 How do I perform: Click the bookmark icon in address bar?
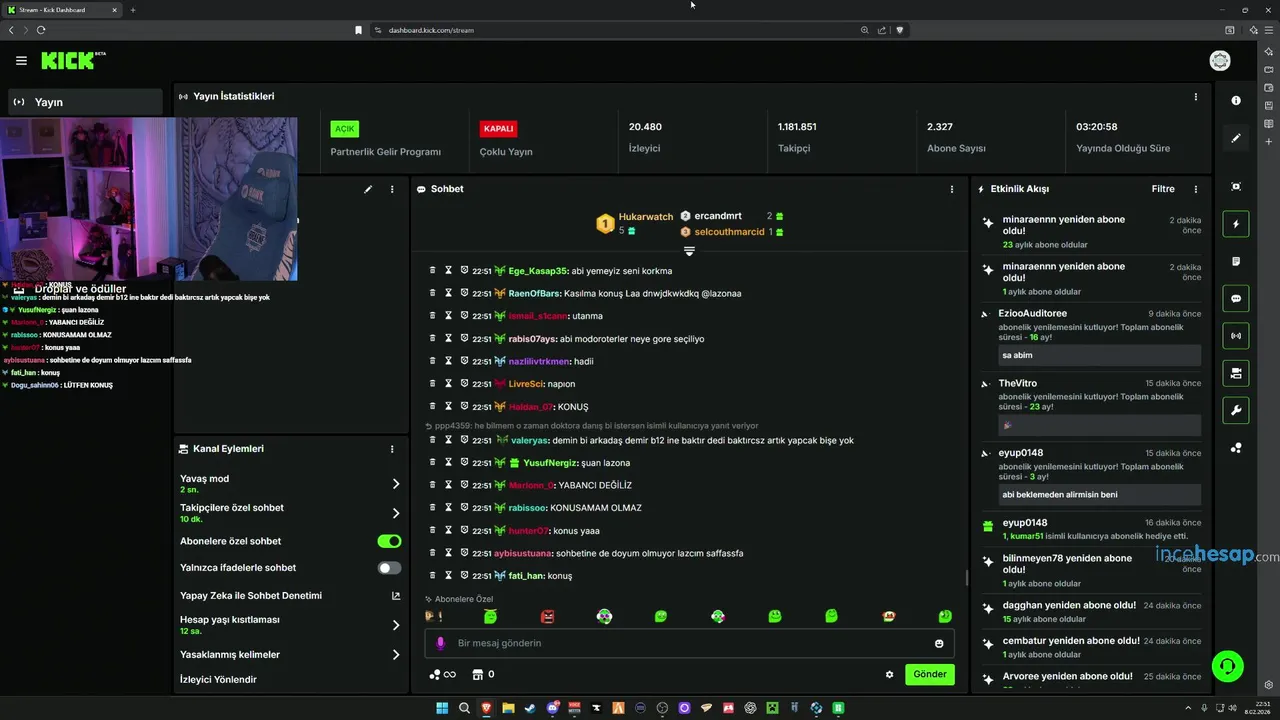(x=359, y=30)
